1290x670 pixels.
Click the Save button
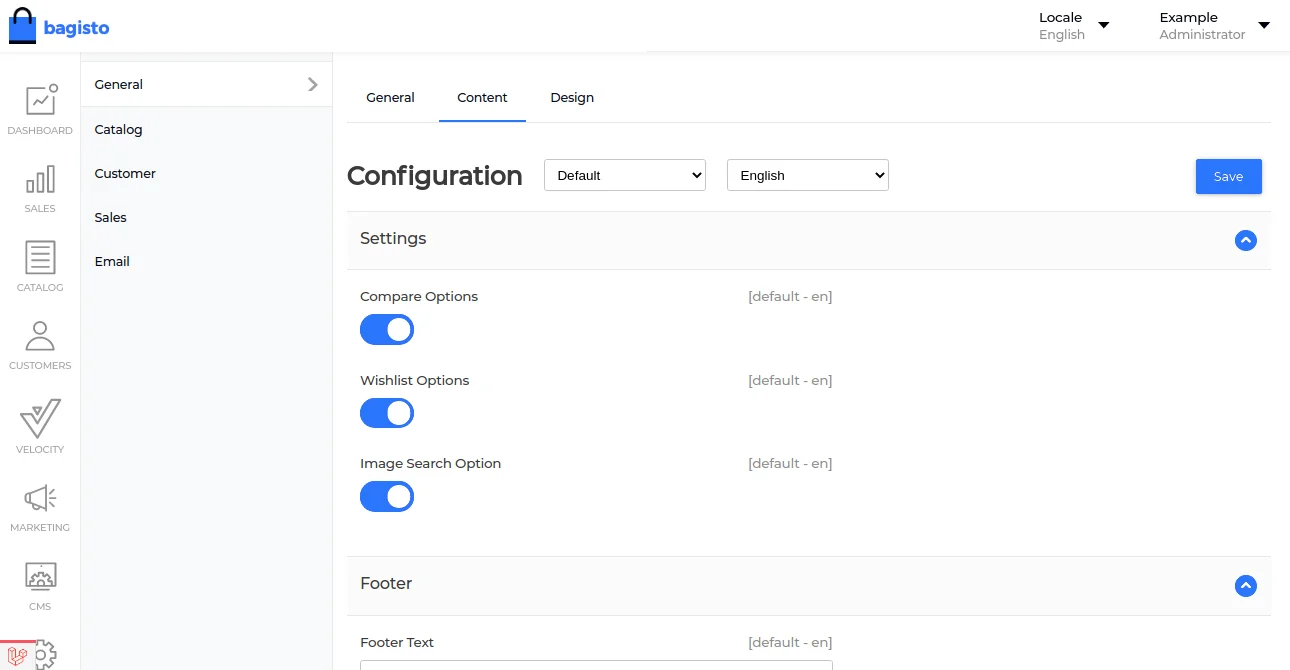1228,176
